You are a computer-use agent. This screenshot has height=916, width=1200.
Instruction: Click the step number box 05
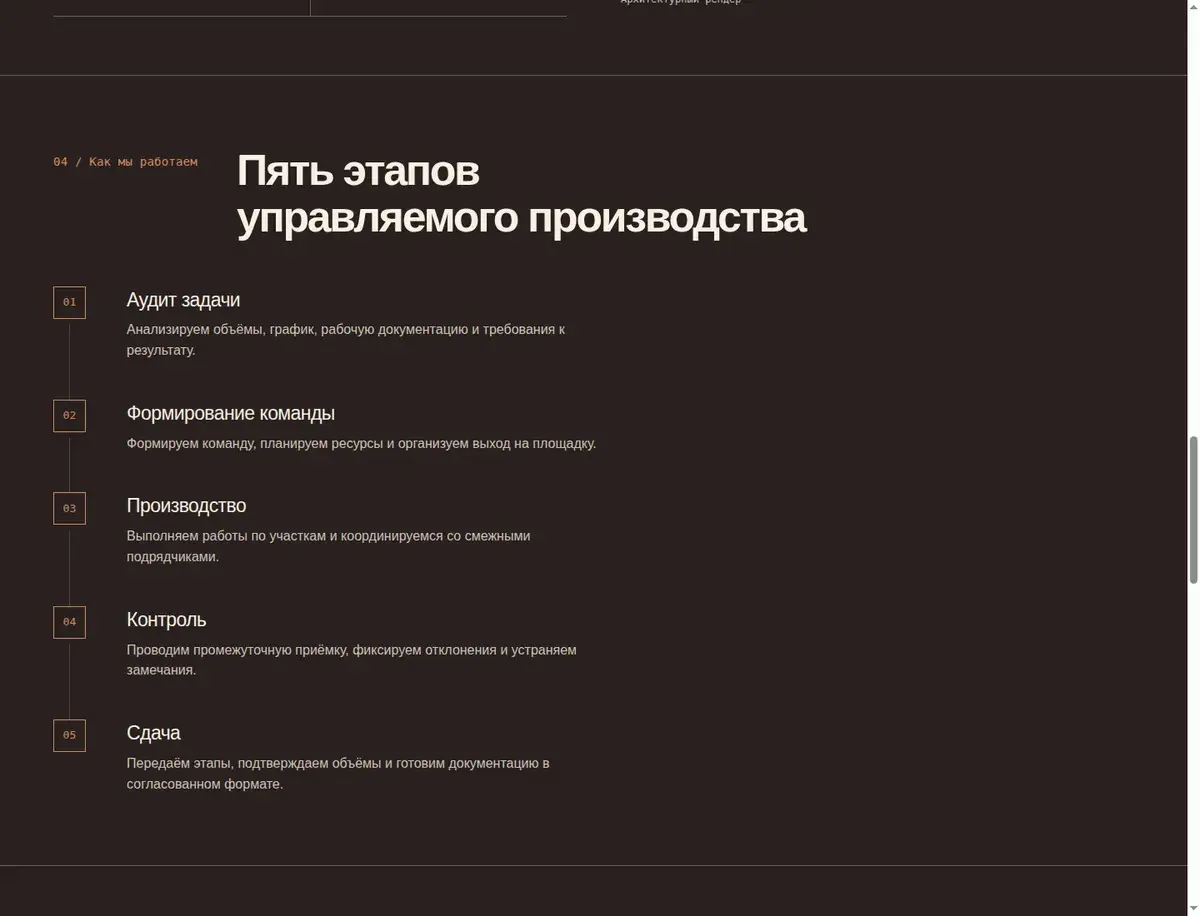69,735
